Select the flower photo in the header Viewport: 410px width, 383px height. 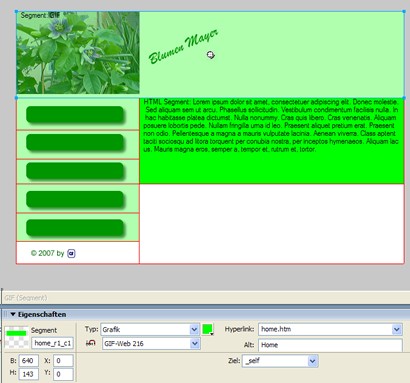pos(78,53)
